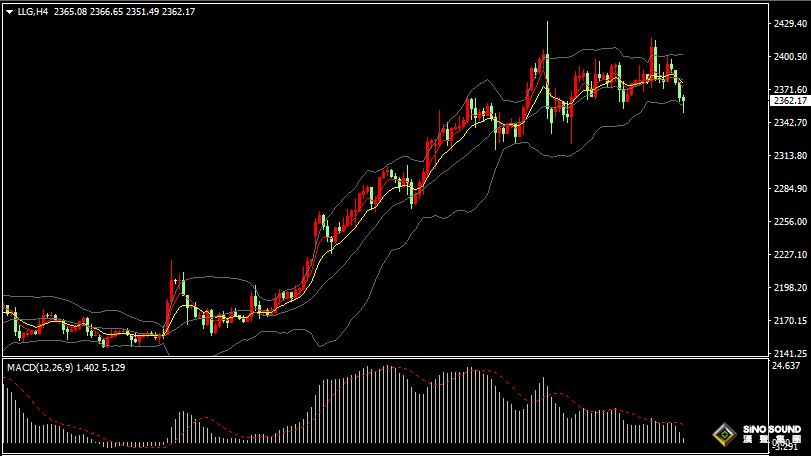The image size is (811, 456).
Task: Click the Sino Sound diamond logo icon
Action: pyautogui.click(x=723, y=434)
